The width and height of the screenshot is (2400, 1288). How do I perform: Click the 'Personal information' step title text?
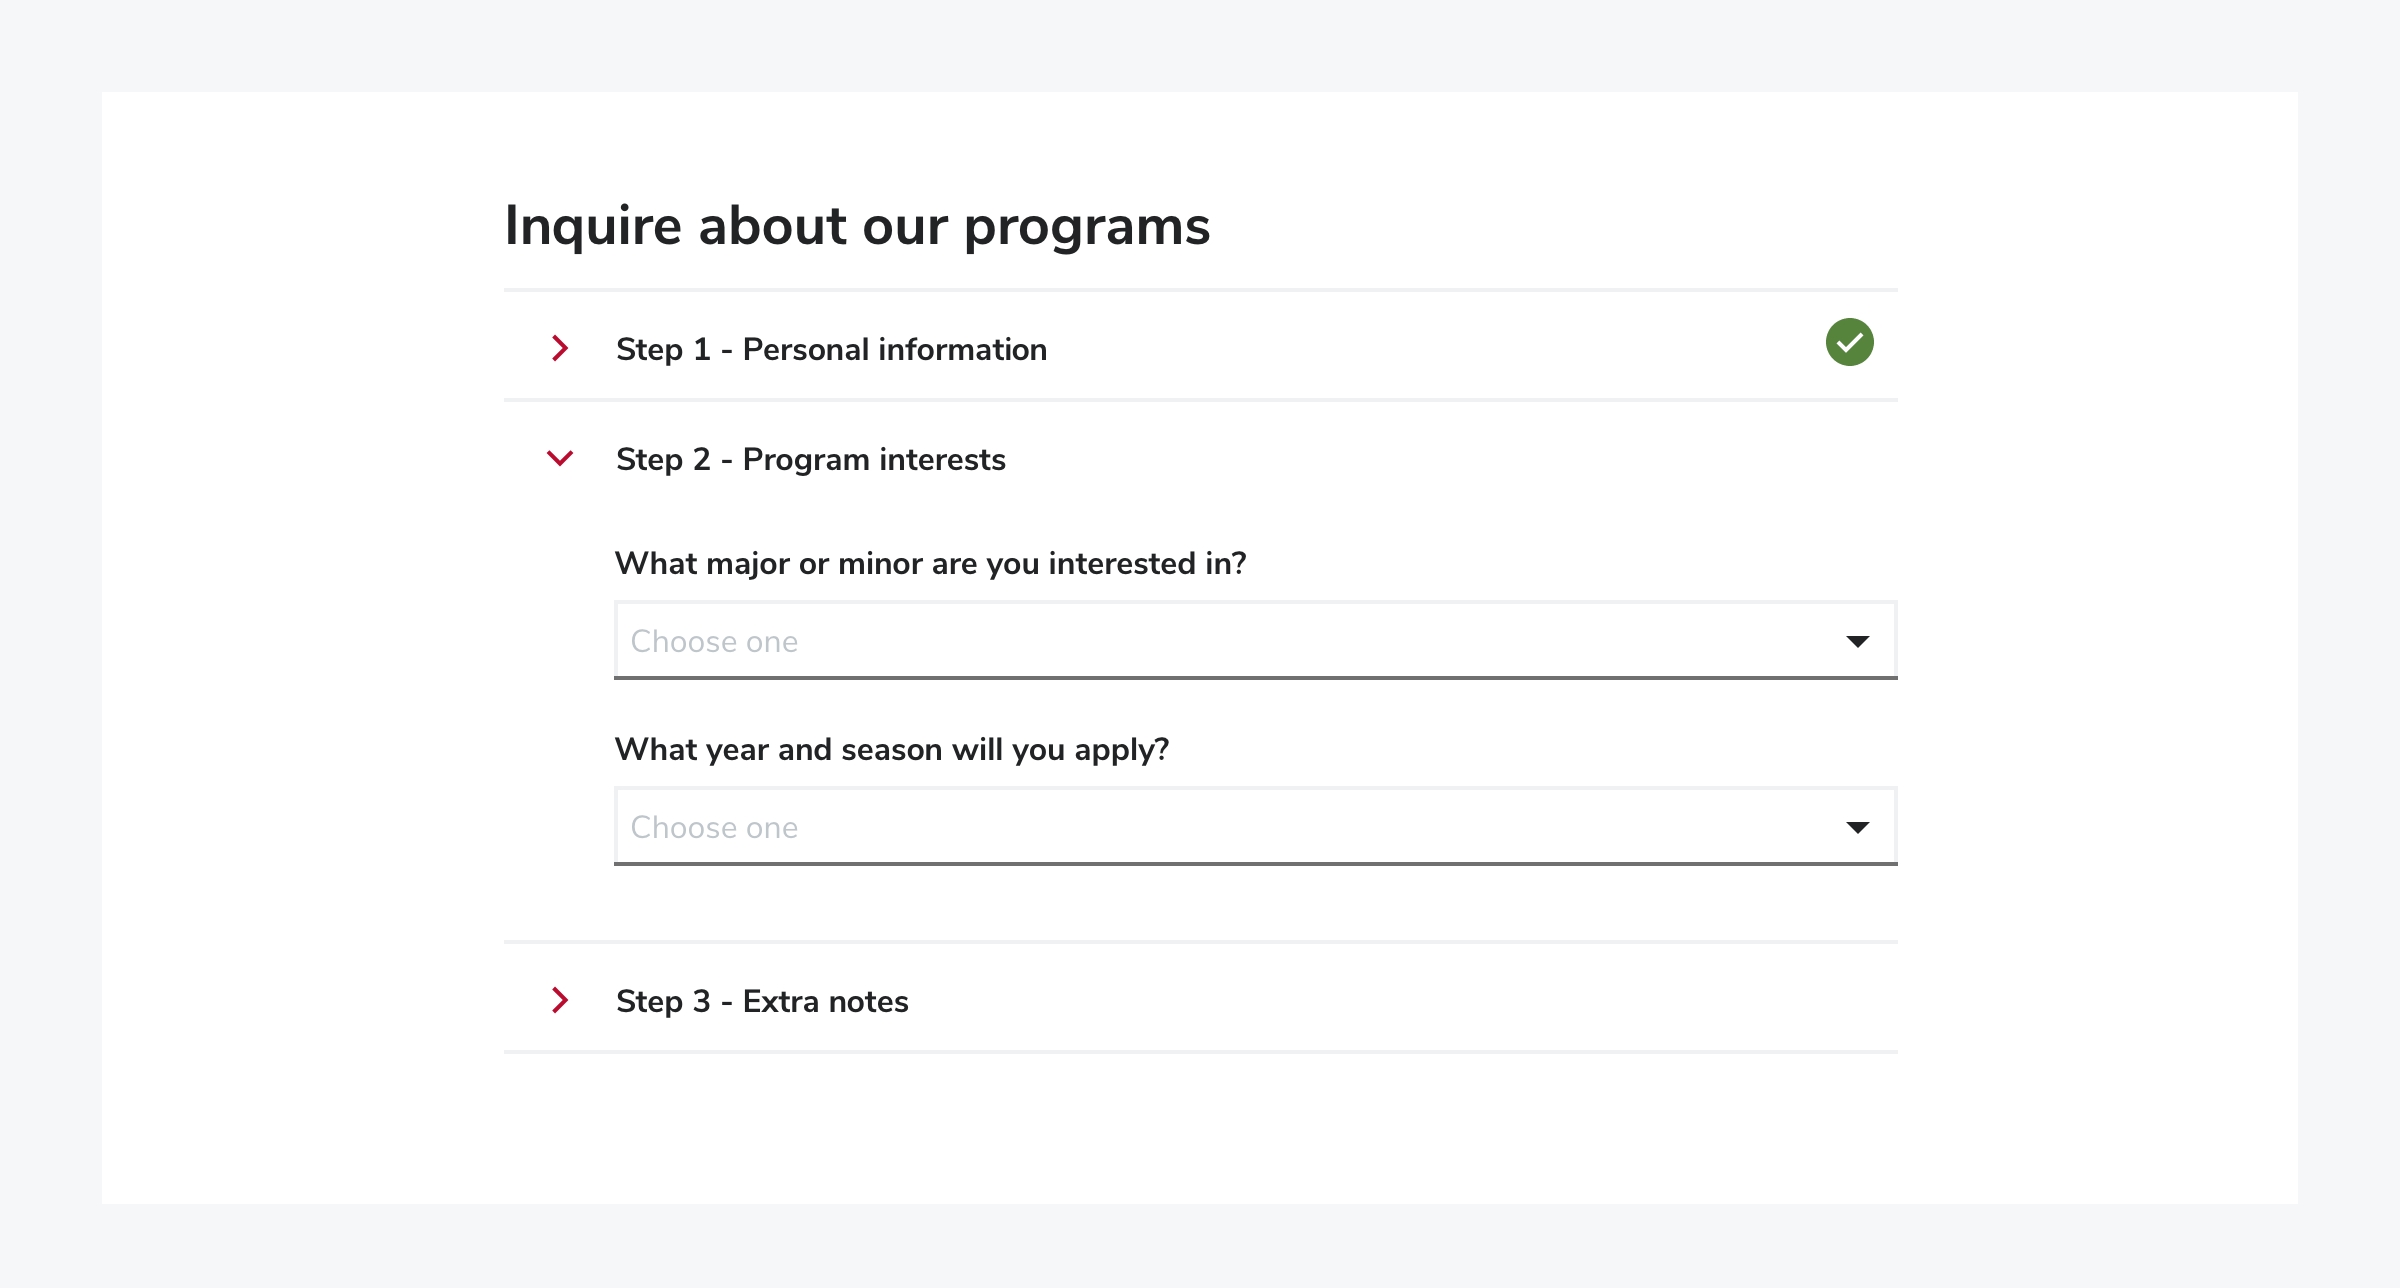[895, 349]
